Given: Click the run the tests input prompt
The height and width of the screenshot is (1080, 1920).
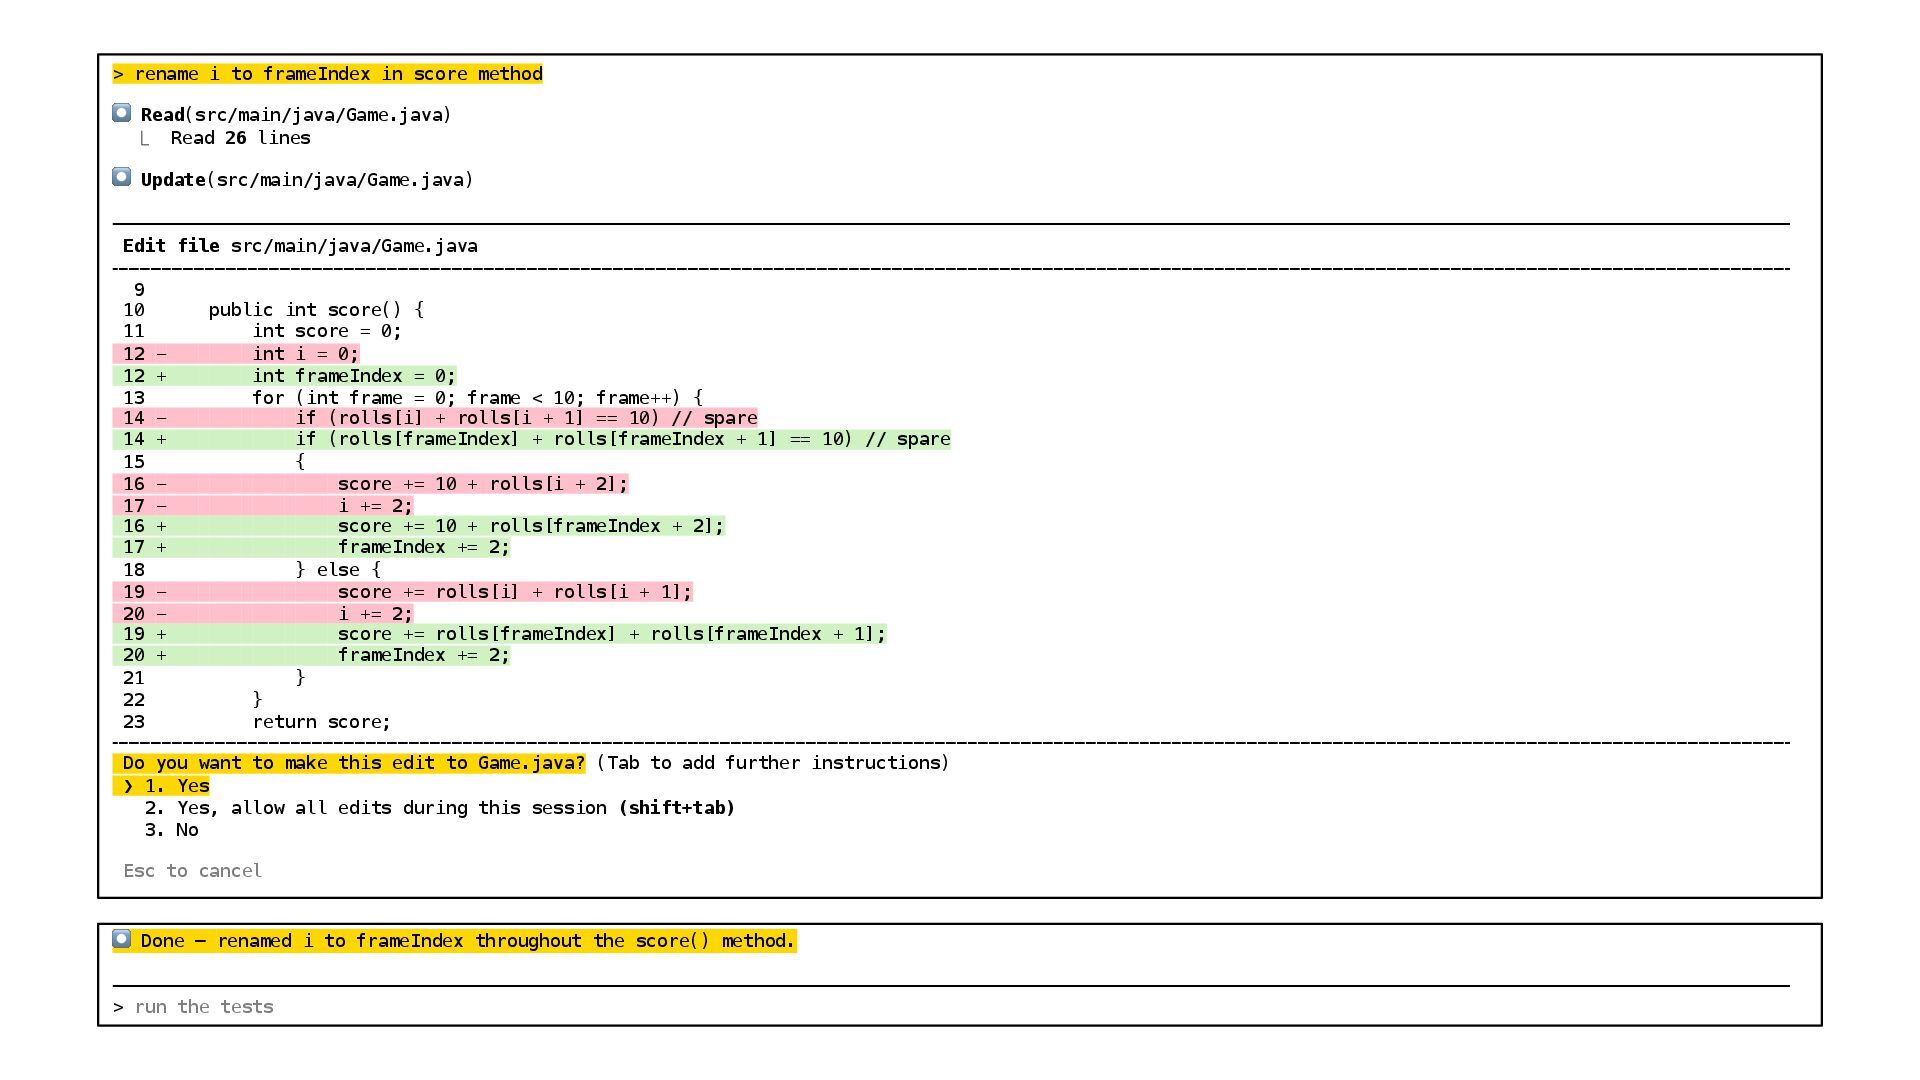Looking at the screenshot, I should point(204,1007).
